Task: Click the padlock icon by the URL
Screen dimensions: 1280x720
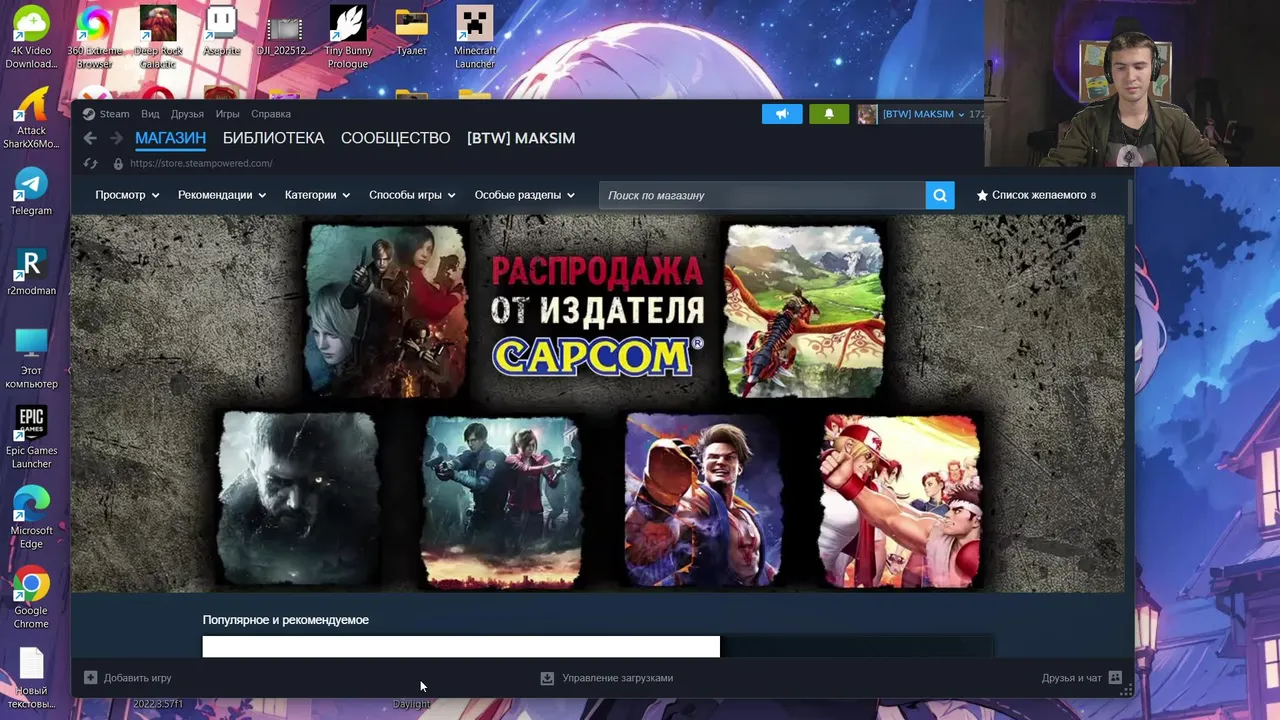Action: 118,163
